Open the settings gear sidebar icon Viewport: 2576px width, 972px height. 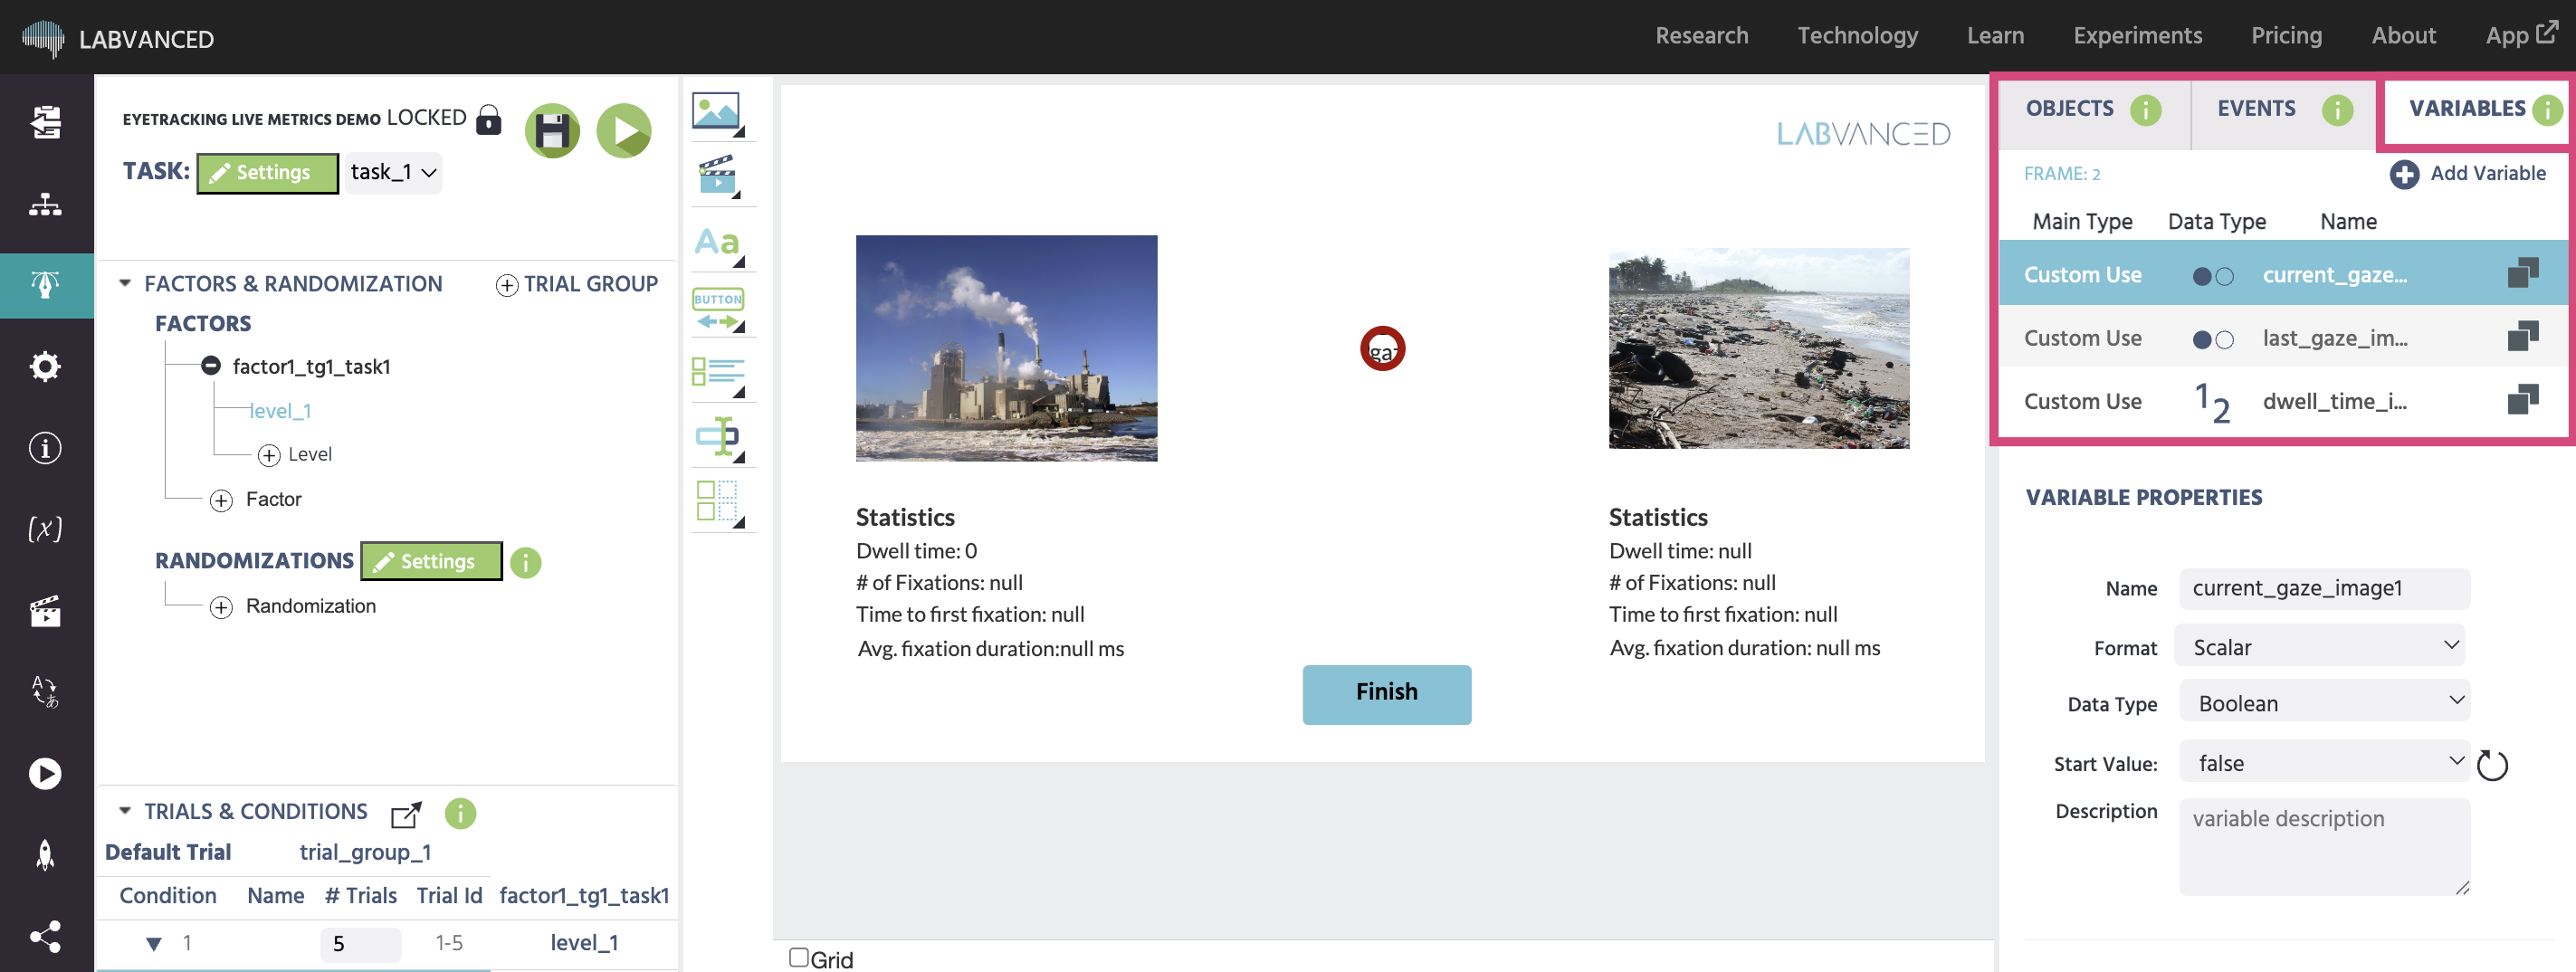pyautogui.click(x=45, y=367)
